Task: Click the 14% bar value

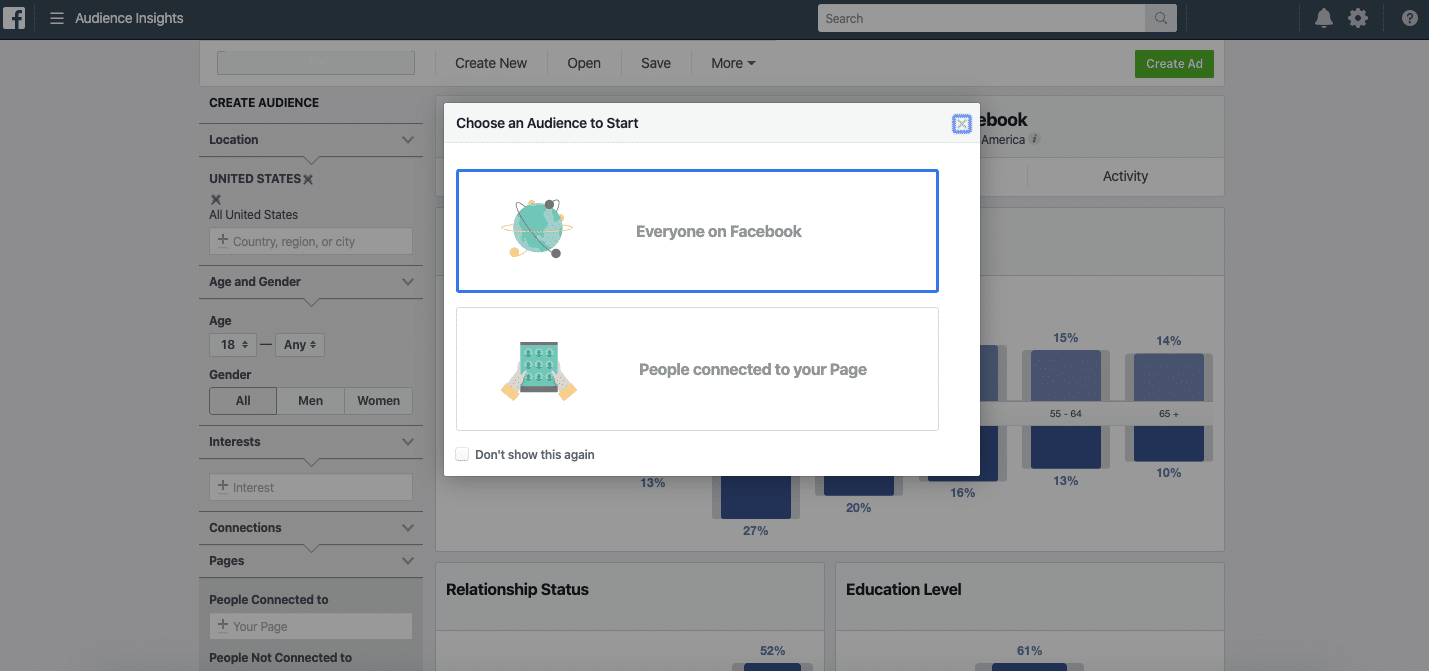Action: pos(1169,341)
